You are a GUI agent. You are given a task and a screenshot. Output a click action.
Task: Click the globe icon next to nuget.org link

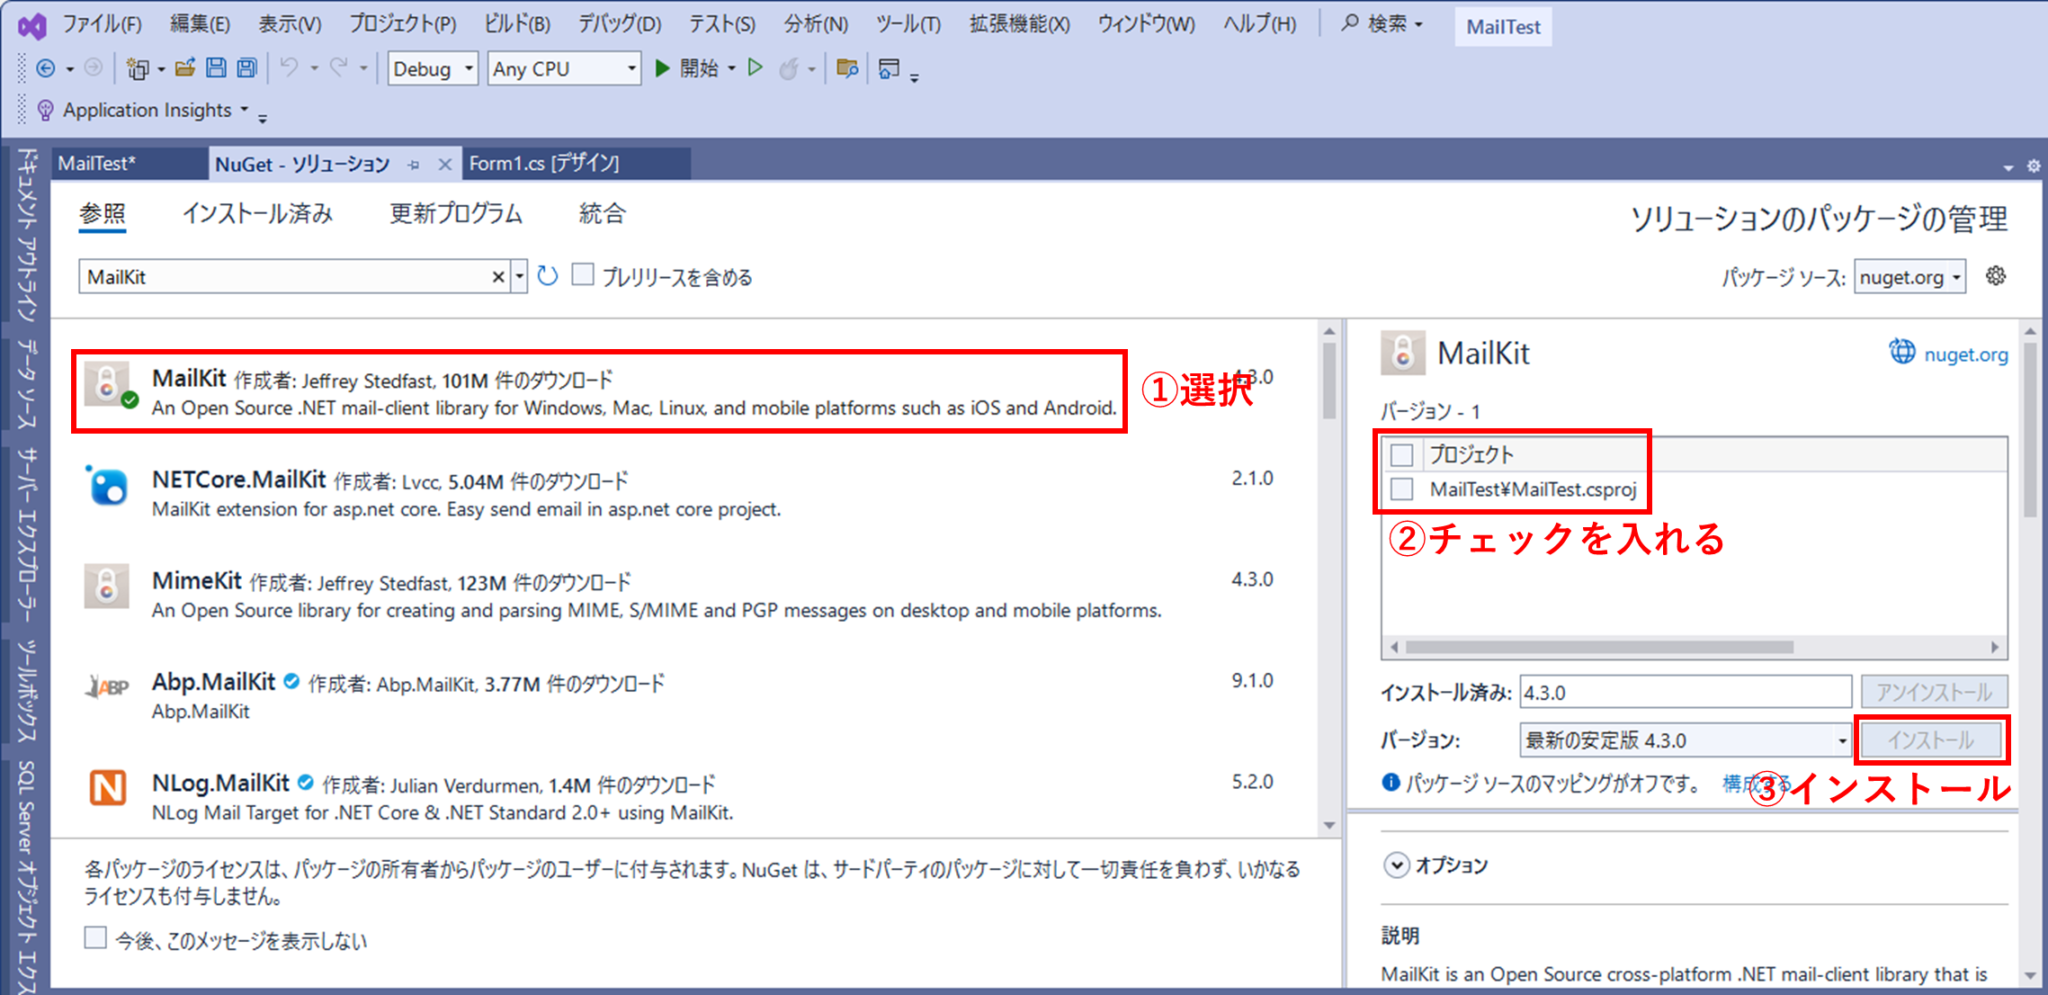1902,352
